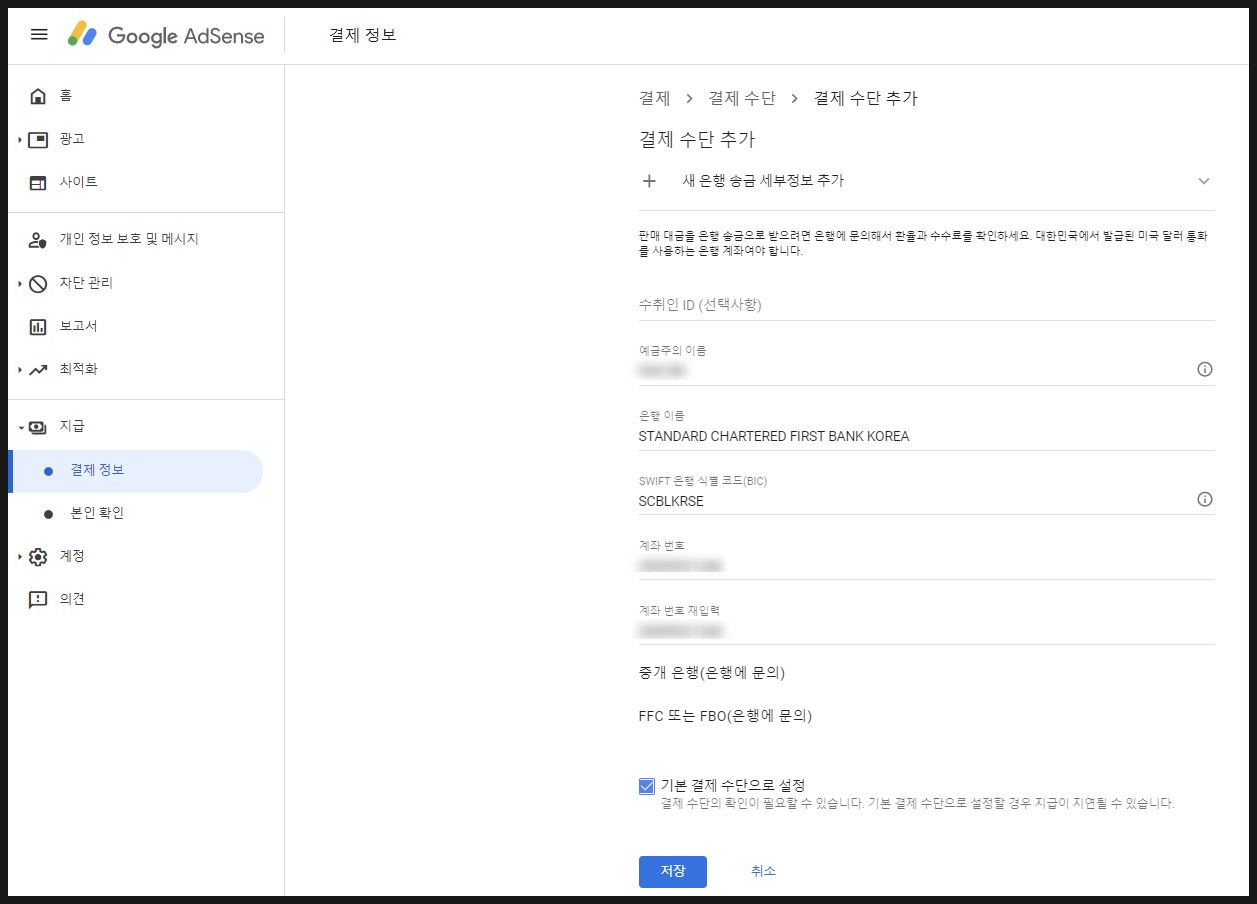Go to 결제 수단 breadcrumb link

click(741, 98)
